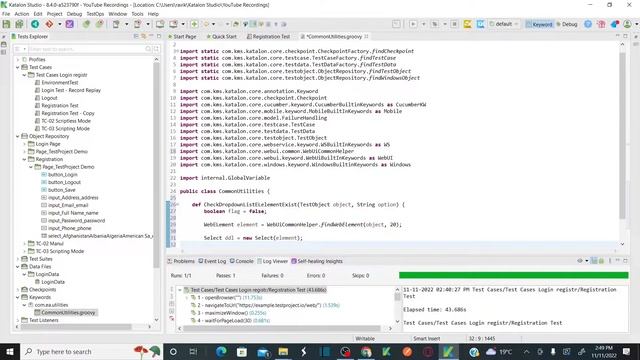Expand the Test Suites folder

(x=18, y=259)
